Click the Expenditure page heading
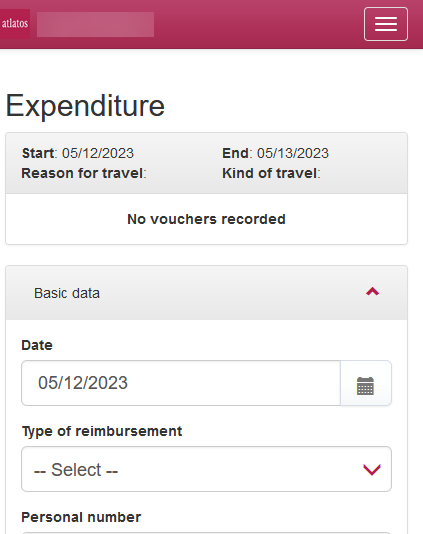 (85, 106)
